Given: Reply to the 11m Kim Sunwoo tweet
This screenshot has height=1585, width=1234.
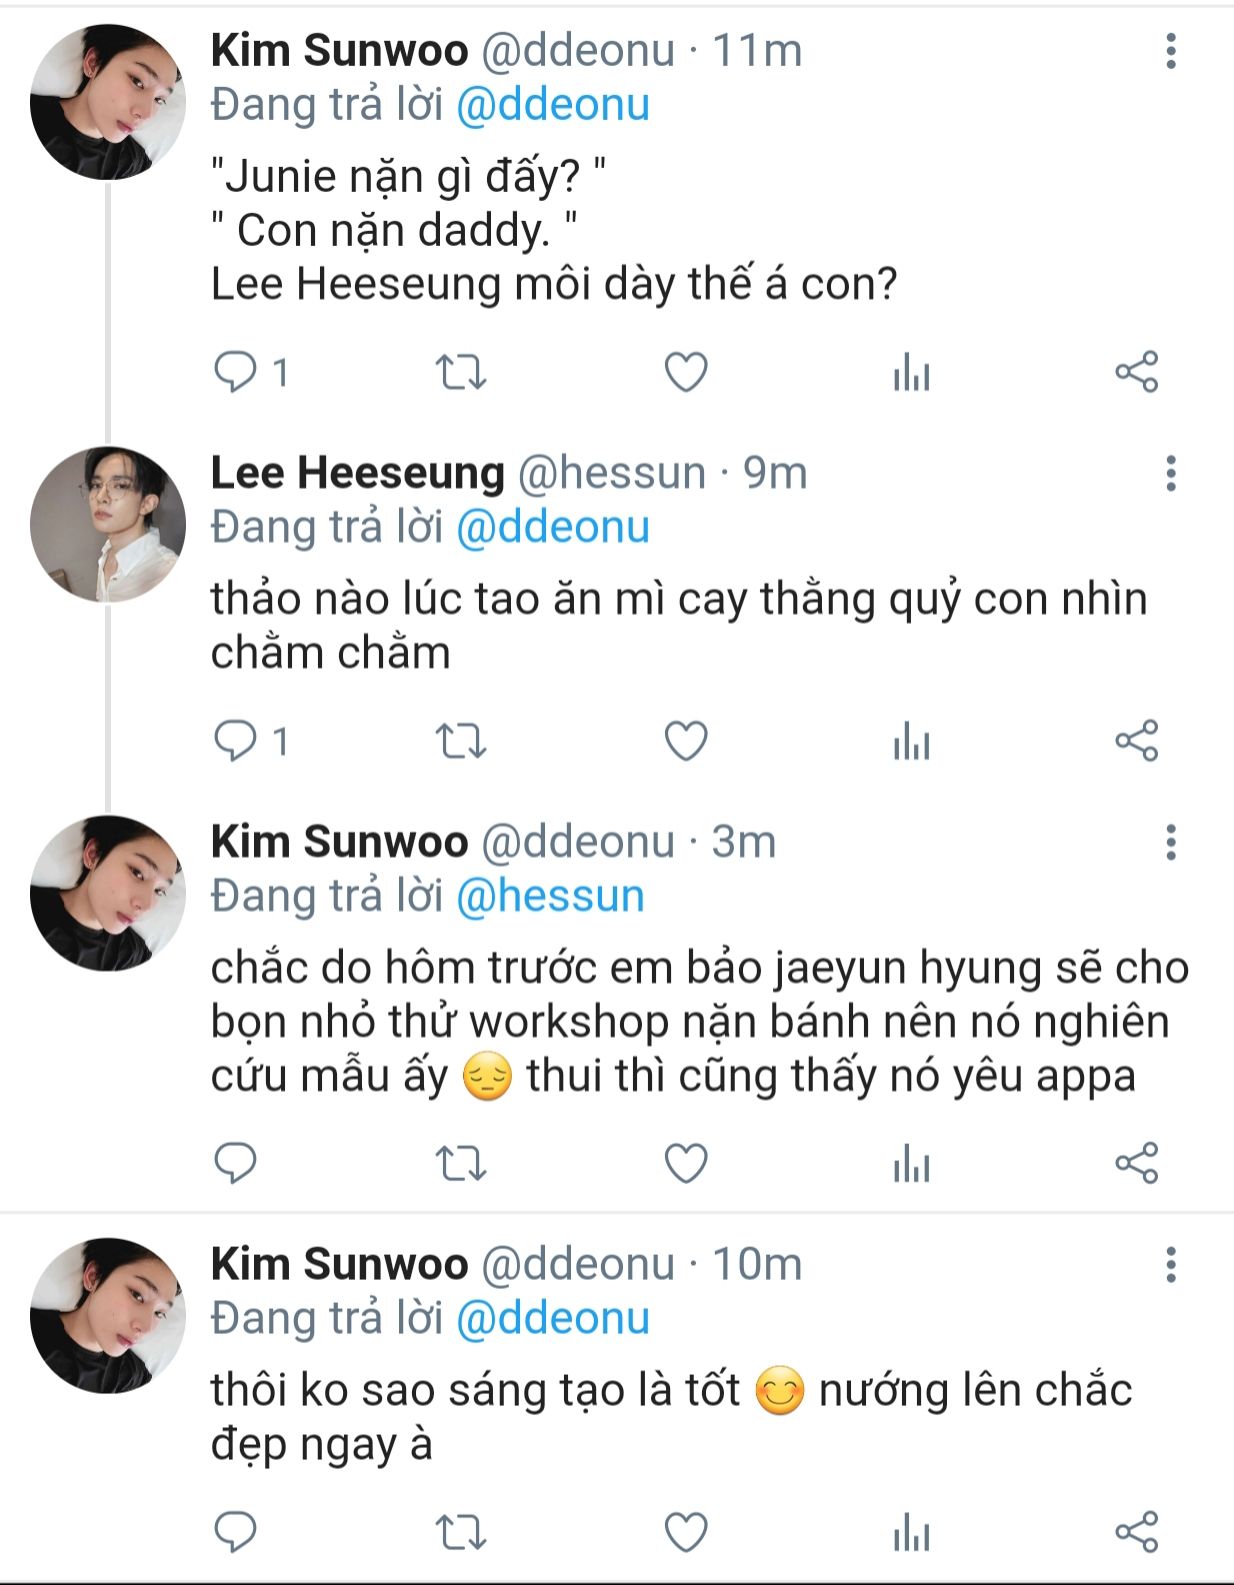Looking at the screenshot, I should click(236, 373).
